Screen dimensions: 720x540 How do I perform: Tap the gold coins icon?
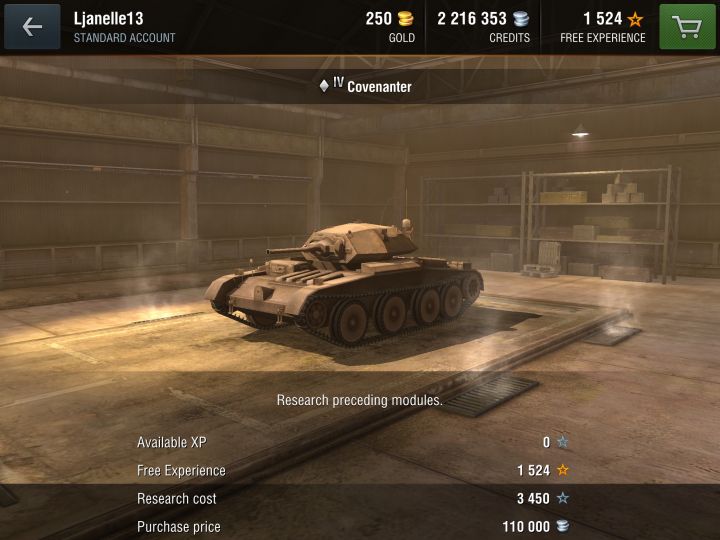point(405,19)
